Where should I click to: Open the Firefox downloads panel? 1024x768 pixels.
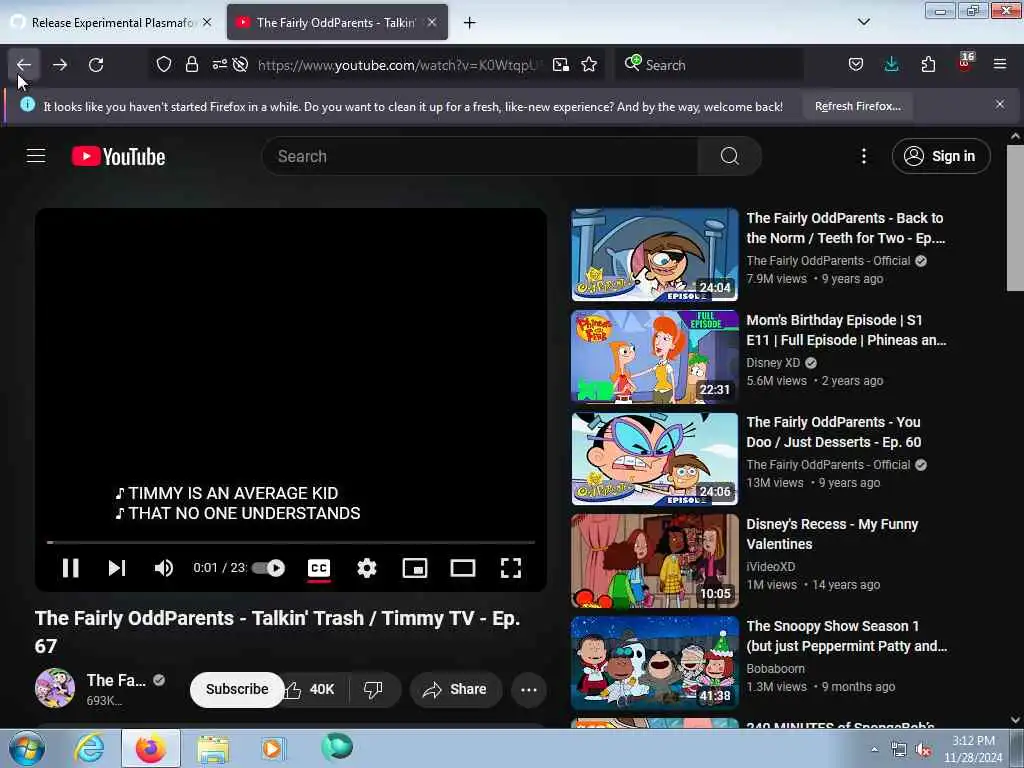[x=891, y=65]
